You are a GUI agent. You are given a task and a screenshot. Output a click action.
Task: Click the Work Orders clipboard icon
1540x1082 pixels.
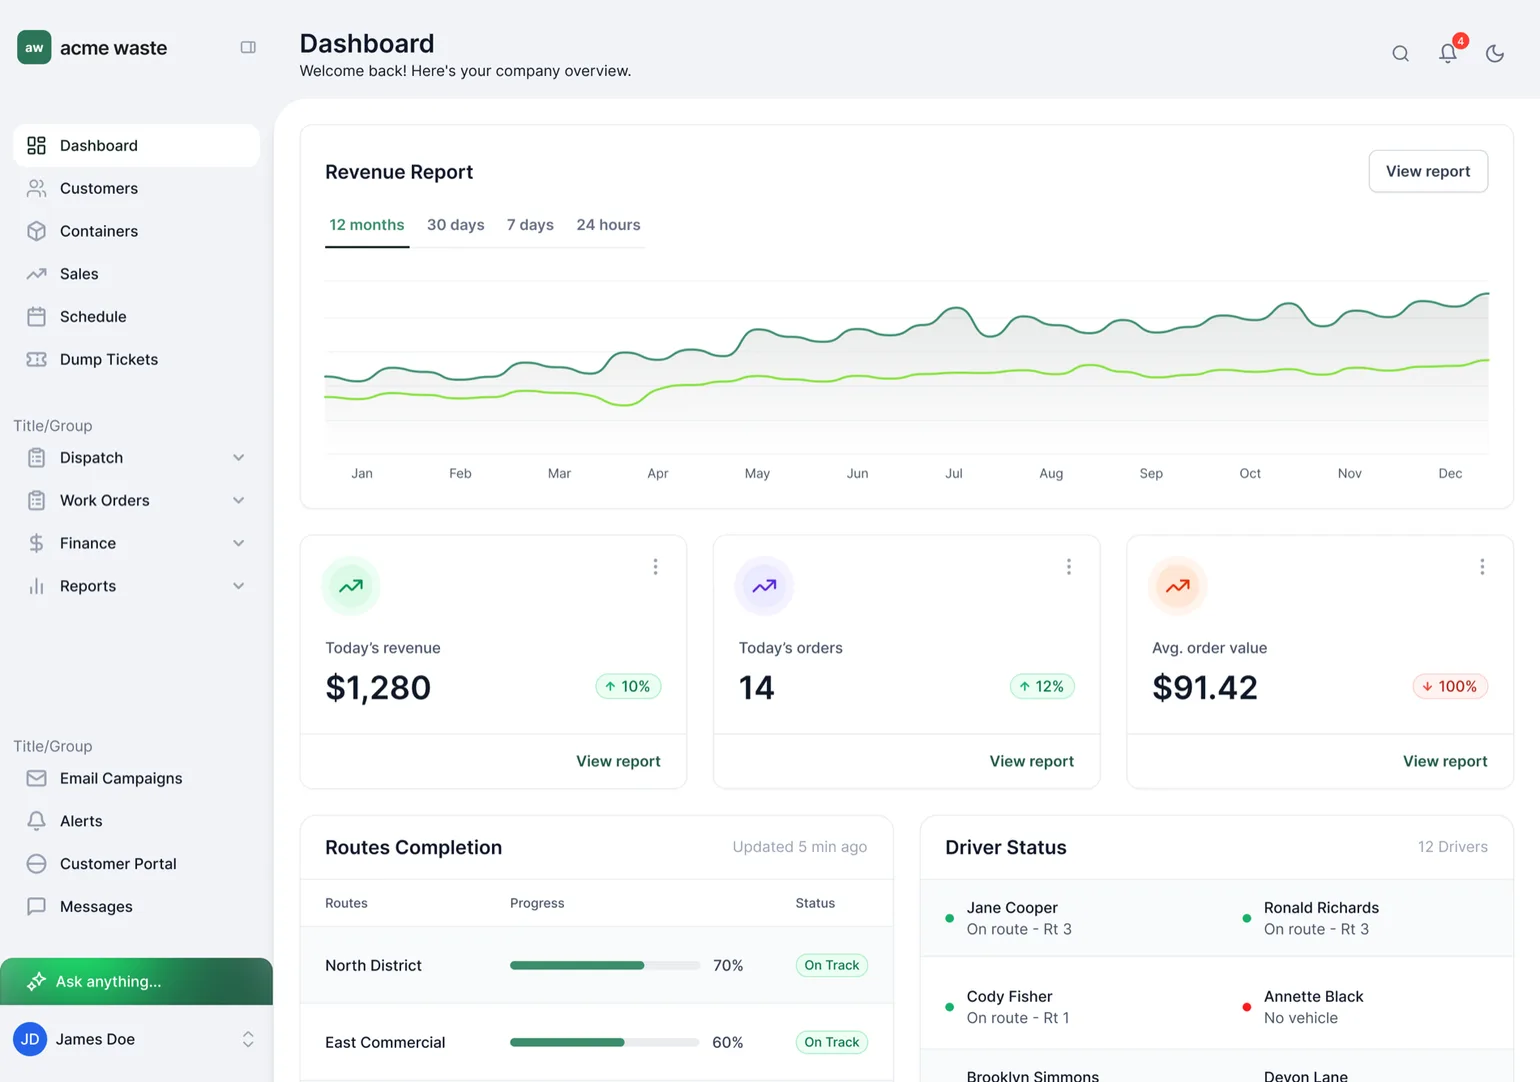(x=37, y=500)
